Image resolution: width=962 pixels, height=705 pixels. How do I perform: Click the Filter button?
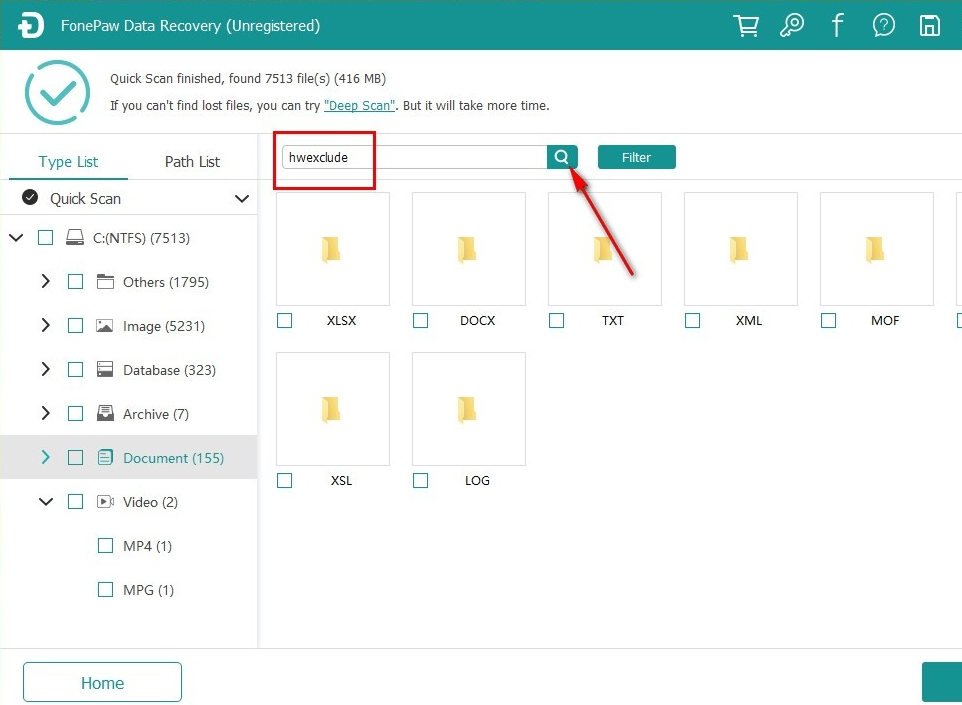pos(637,157)
